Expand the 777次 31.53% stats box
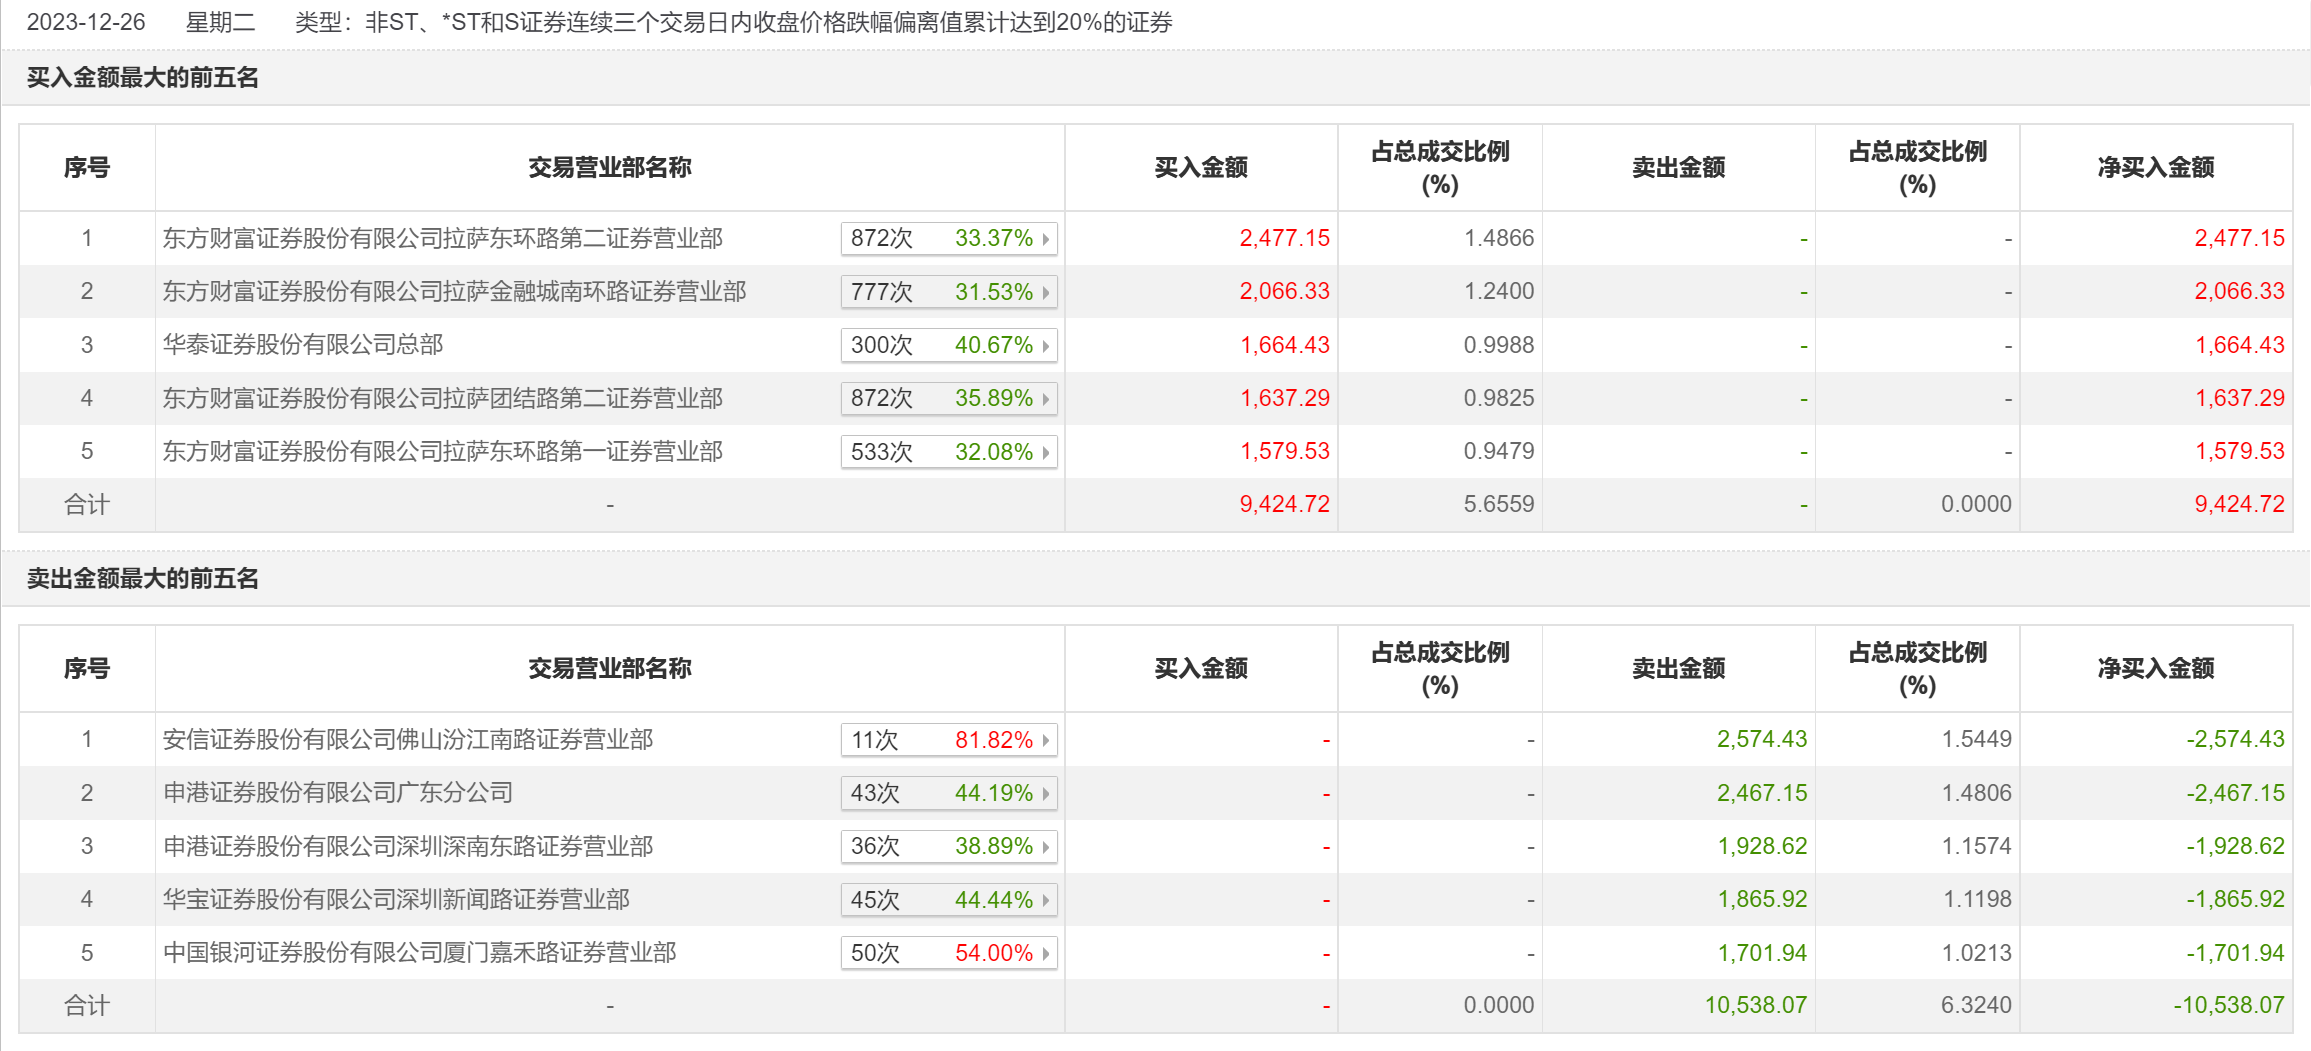2311x1051 pixels. [x=949, y=292]
